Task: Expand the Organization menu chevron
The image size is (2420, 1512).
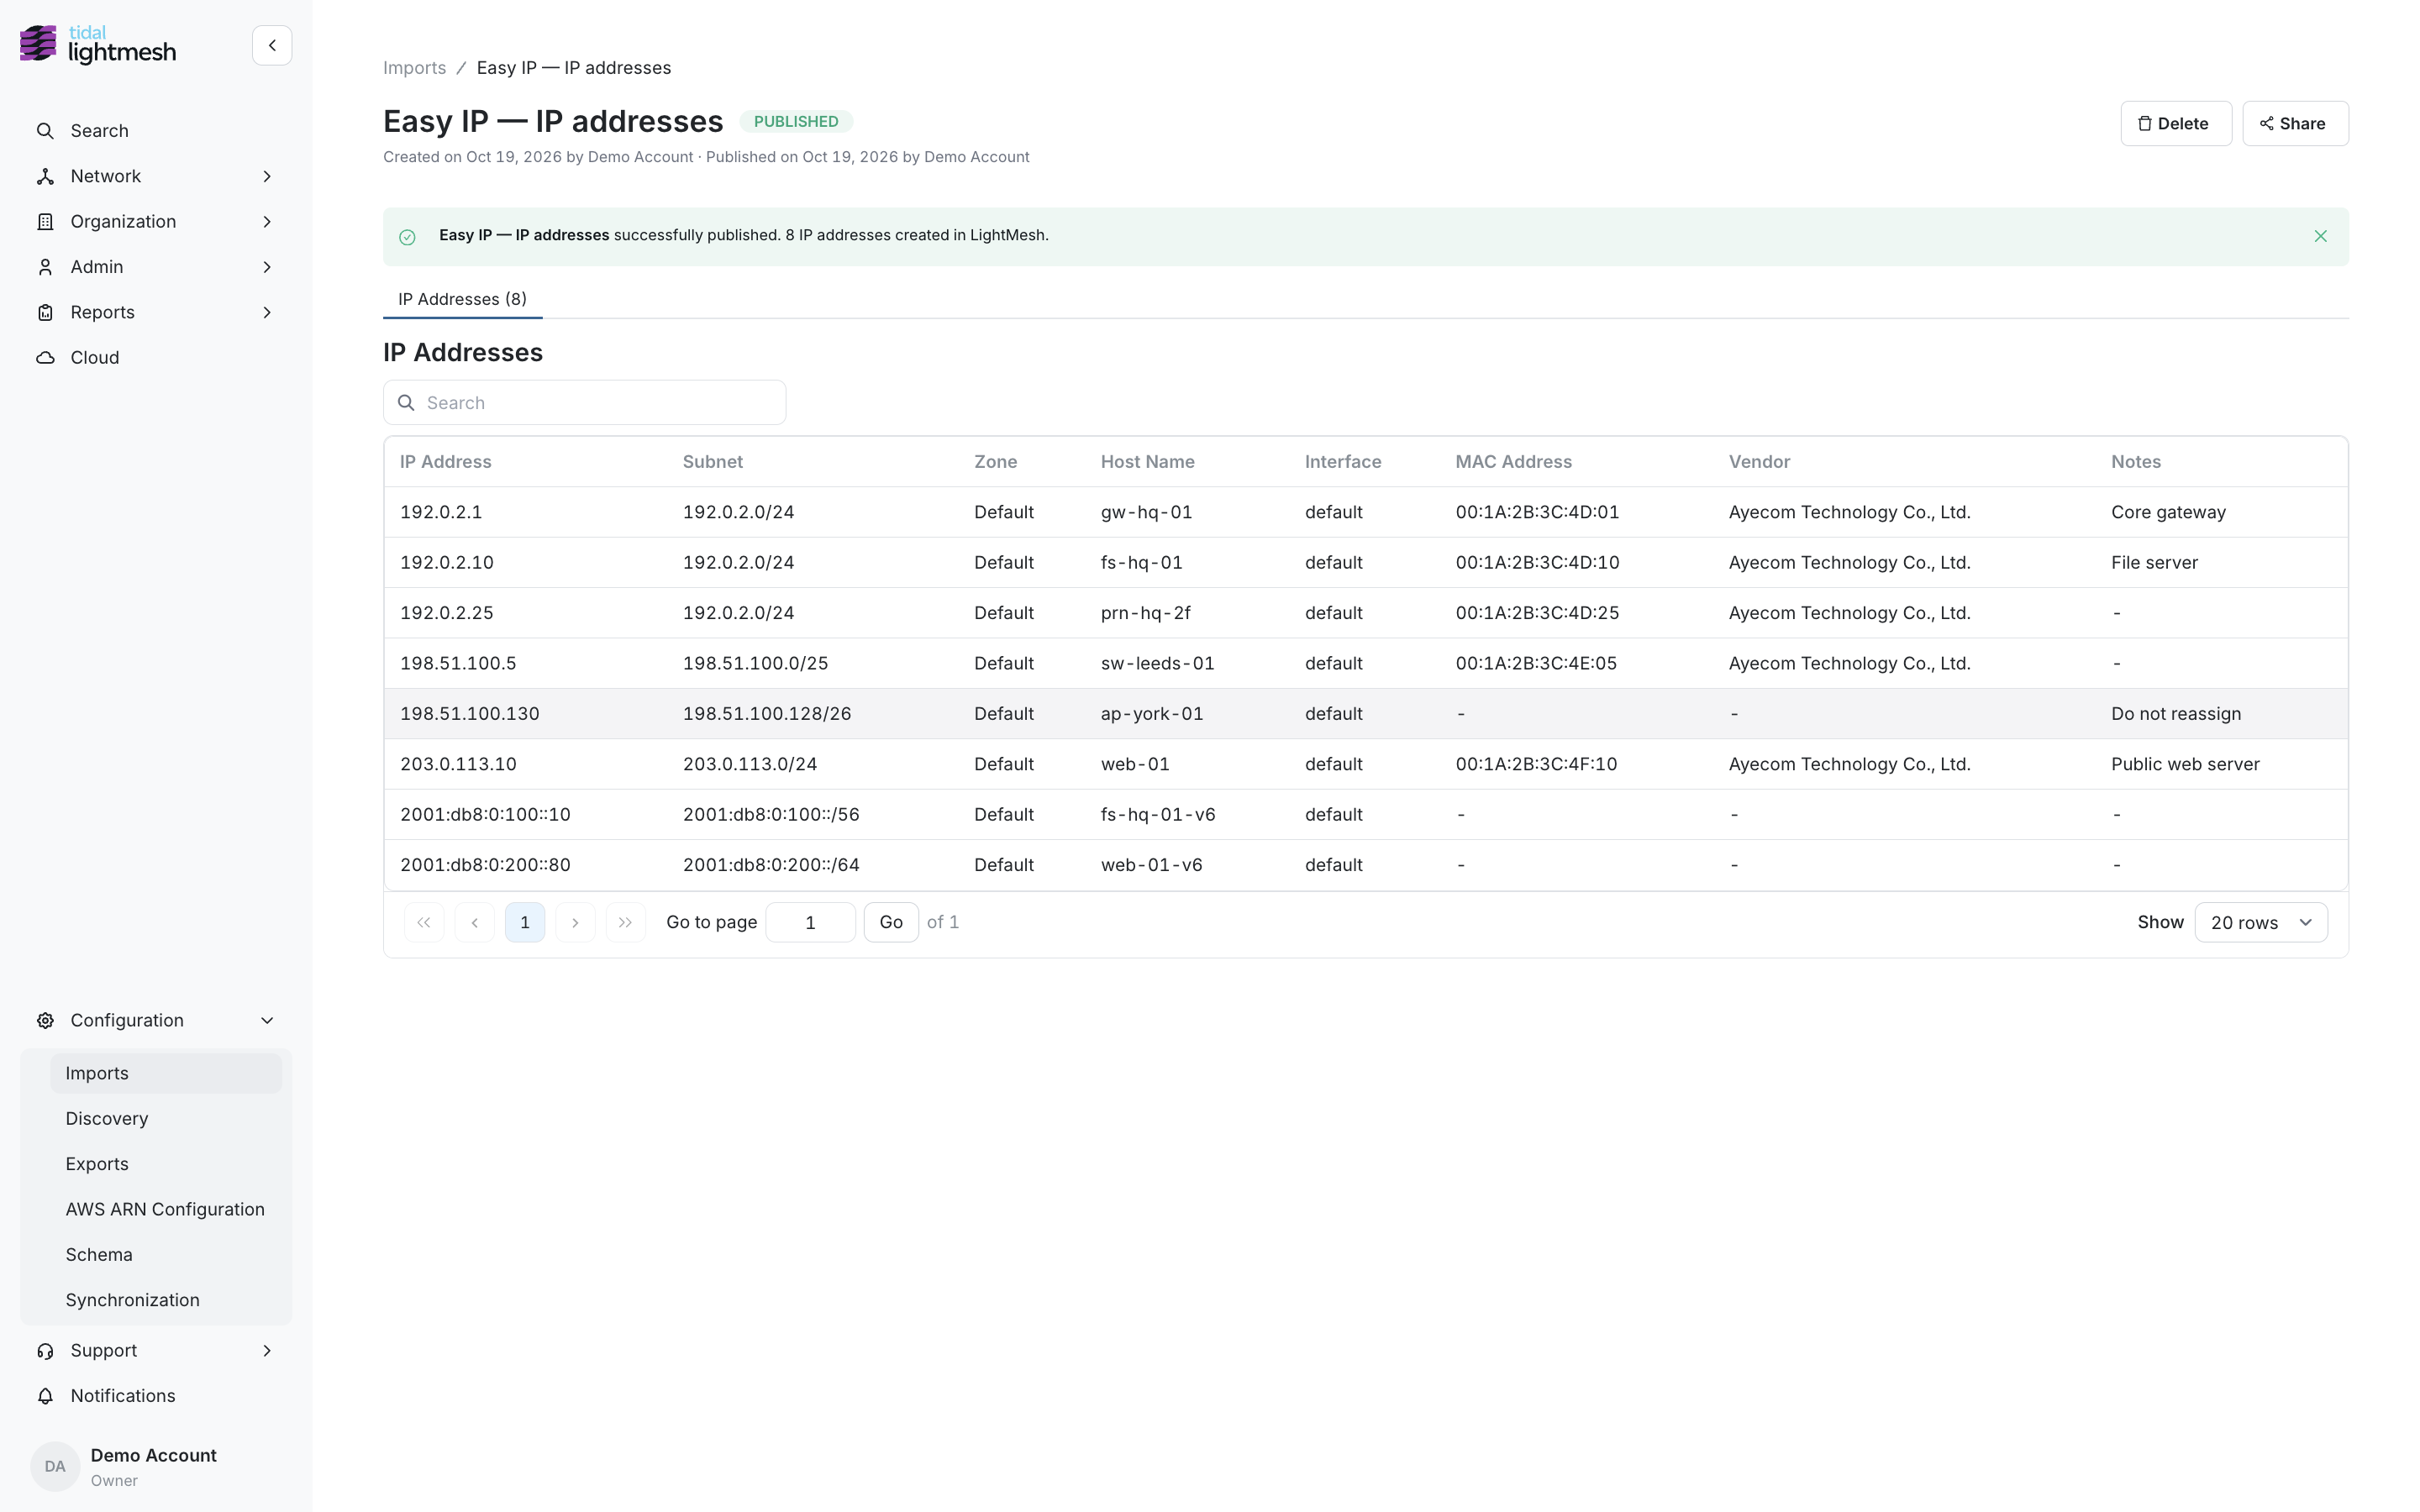Action: click(267, 222)
